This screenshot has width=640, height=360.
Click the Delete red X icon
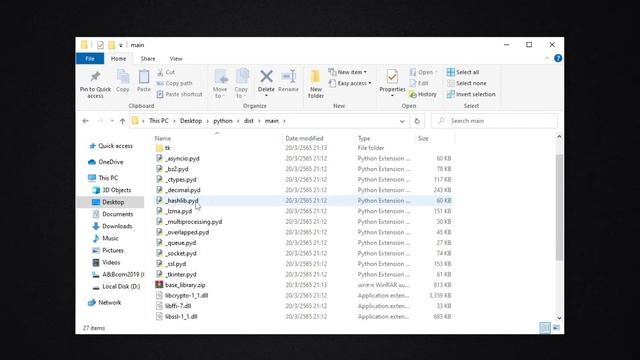266,76
